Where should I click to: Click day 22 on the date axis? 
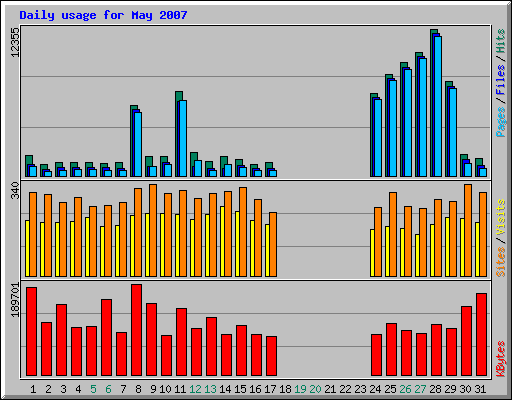[345, 389]
